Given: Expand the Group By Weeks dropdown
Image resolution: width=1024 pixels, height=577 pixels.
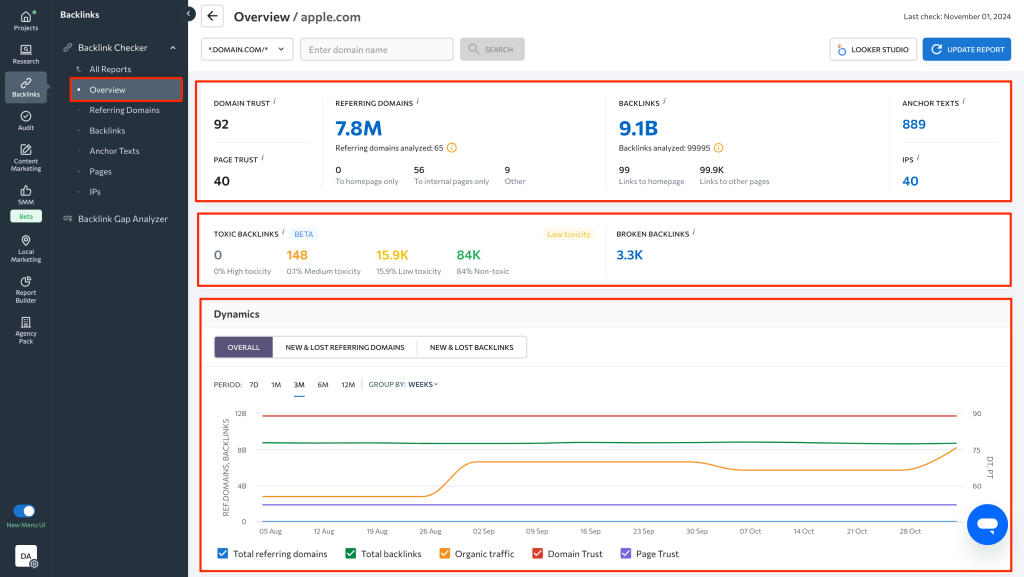Looking at the screenshot, I should [423, 384].
